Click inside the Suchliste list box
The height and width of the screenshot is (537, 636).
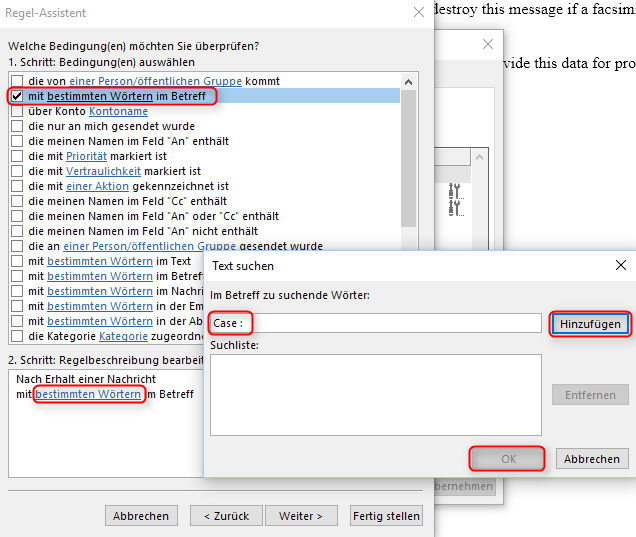[376, 395]
